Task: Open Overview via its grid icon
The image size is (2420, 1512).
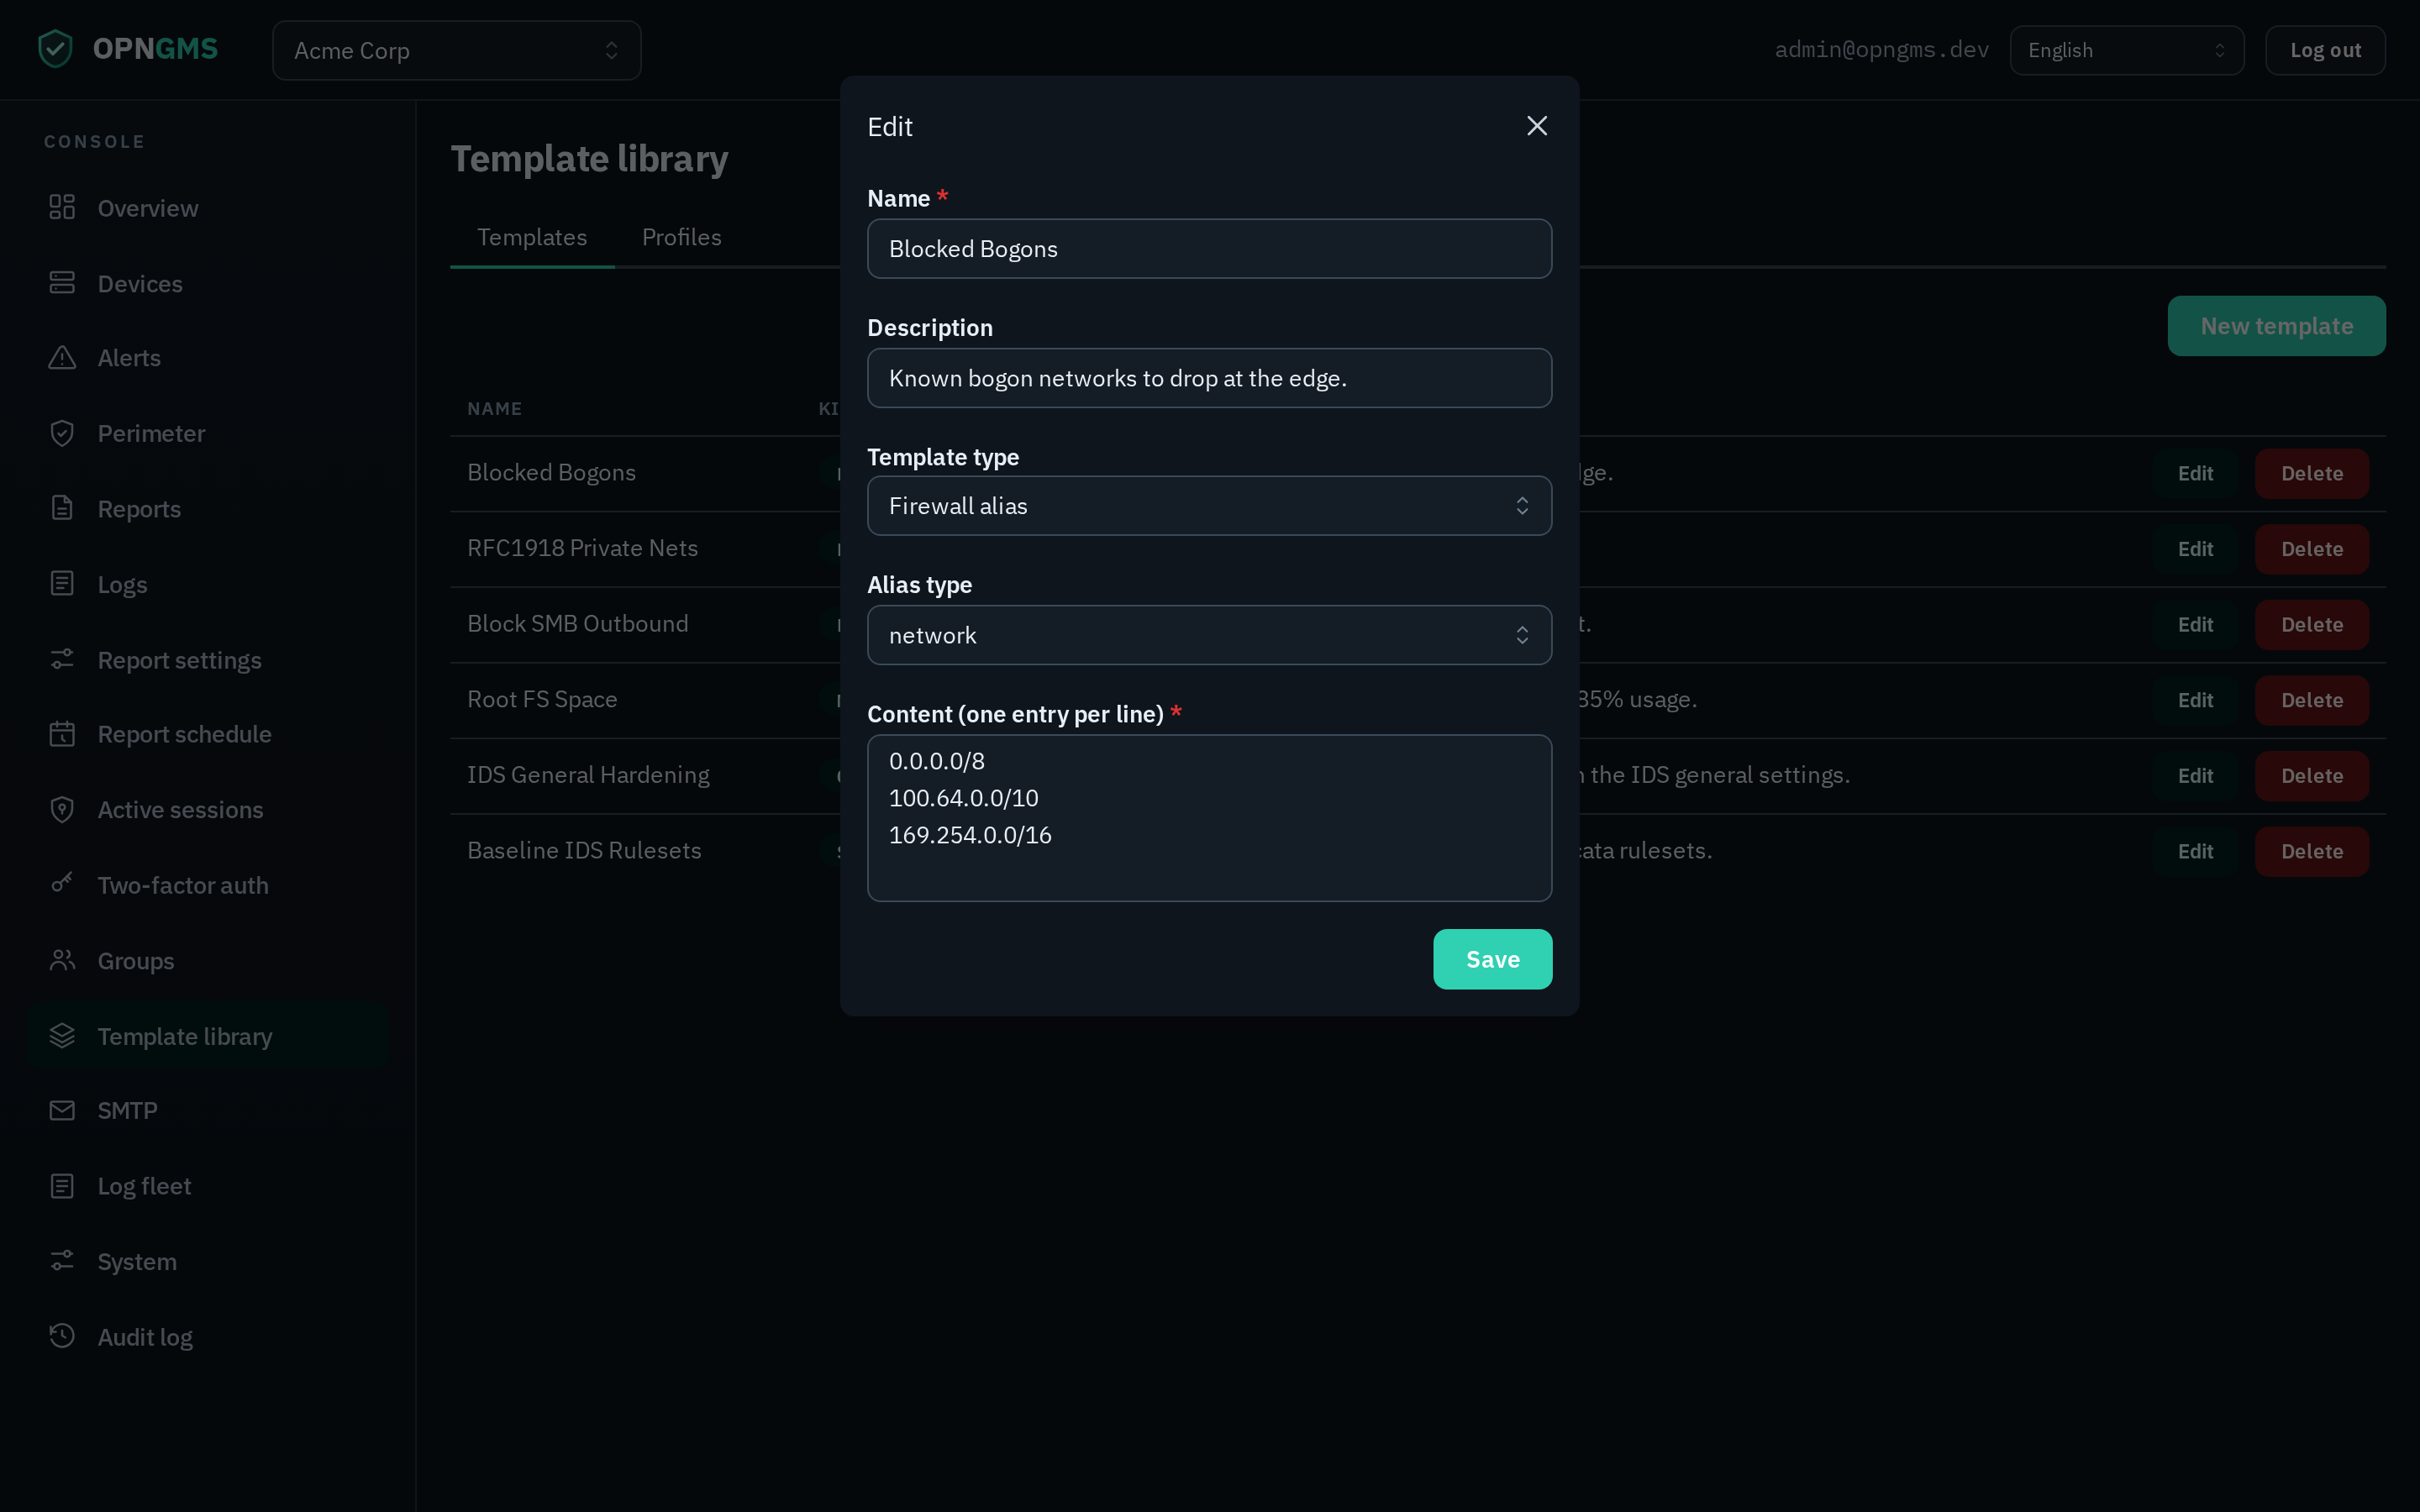Action: [x=62, y=207]
